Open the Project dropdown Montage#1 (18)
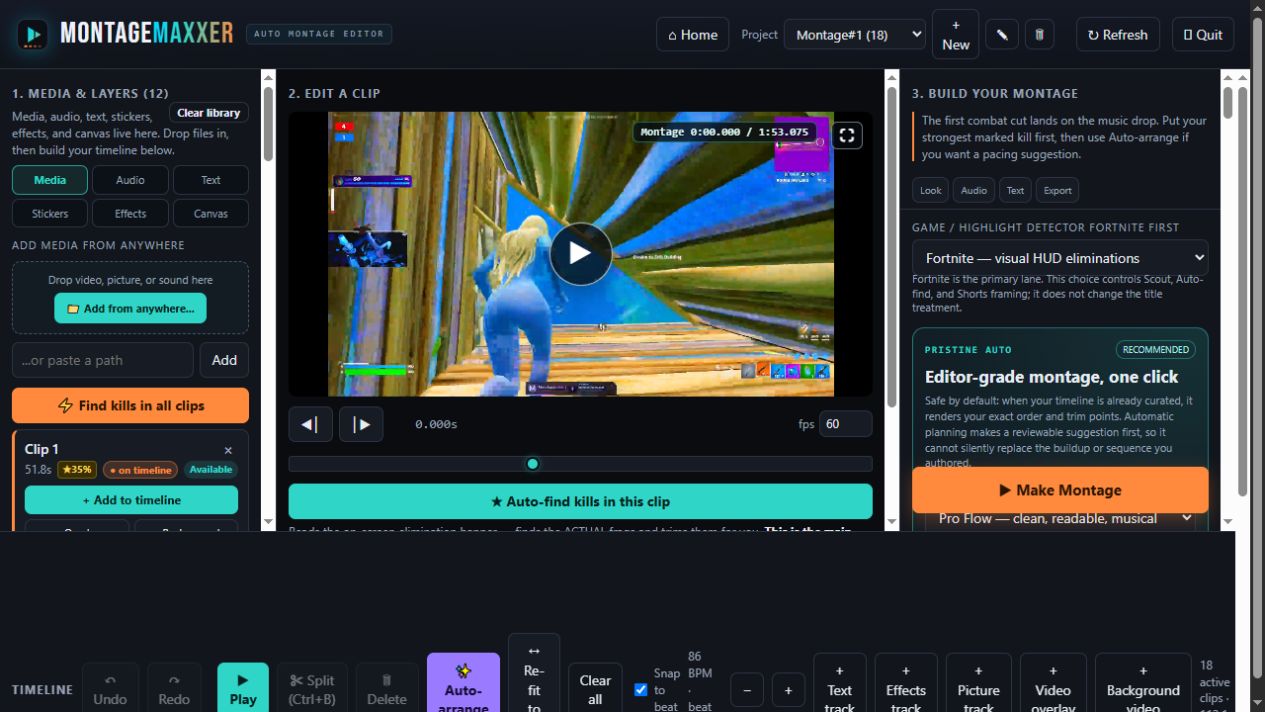Screen dimensions: 1265x712 click(x=855, y=34)
